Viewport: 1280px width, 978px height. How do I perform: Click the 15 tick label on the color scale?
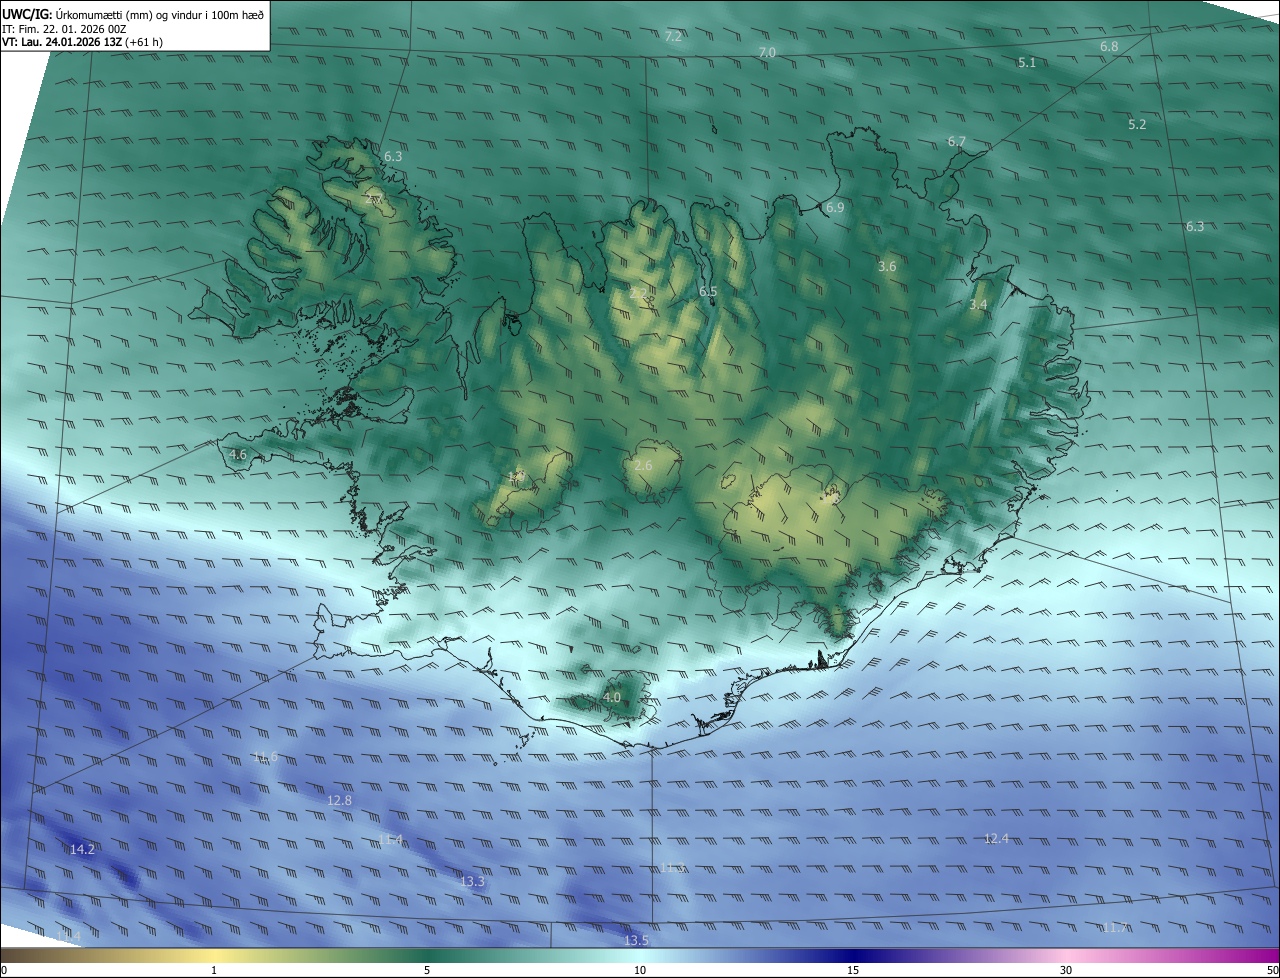click(853, 970)
